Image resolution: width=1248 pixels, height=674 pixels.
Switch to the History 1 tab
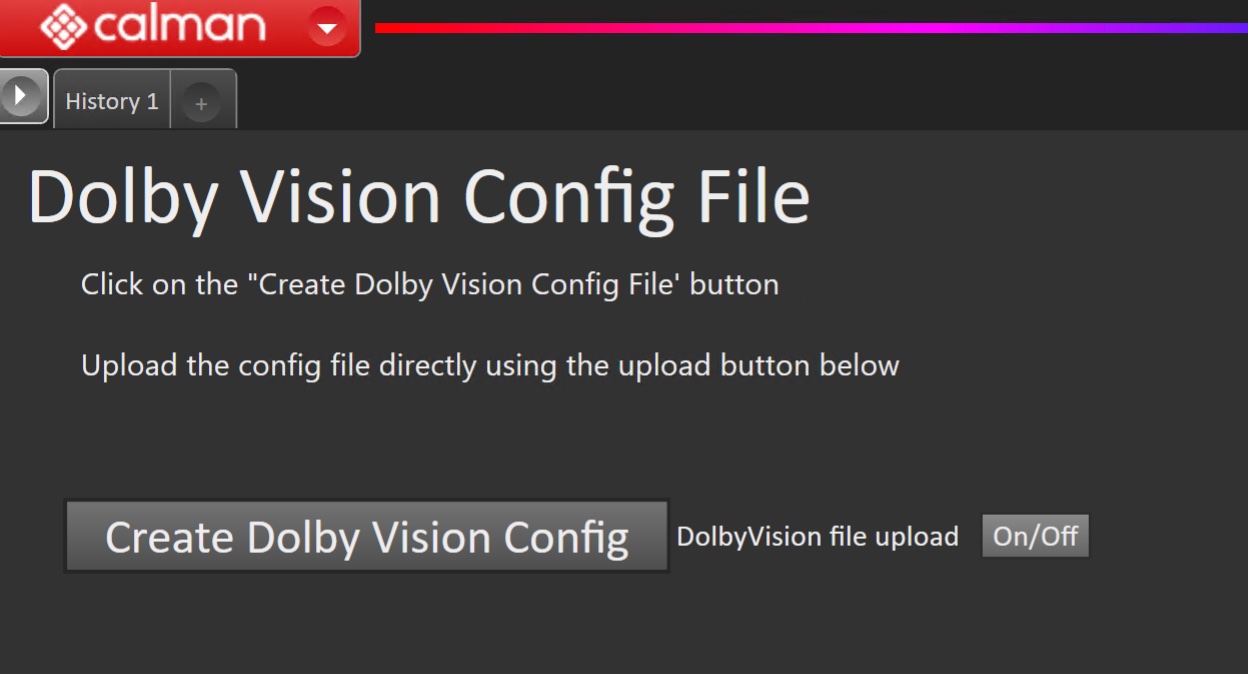click(x=111, y=101)
